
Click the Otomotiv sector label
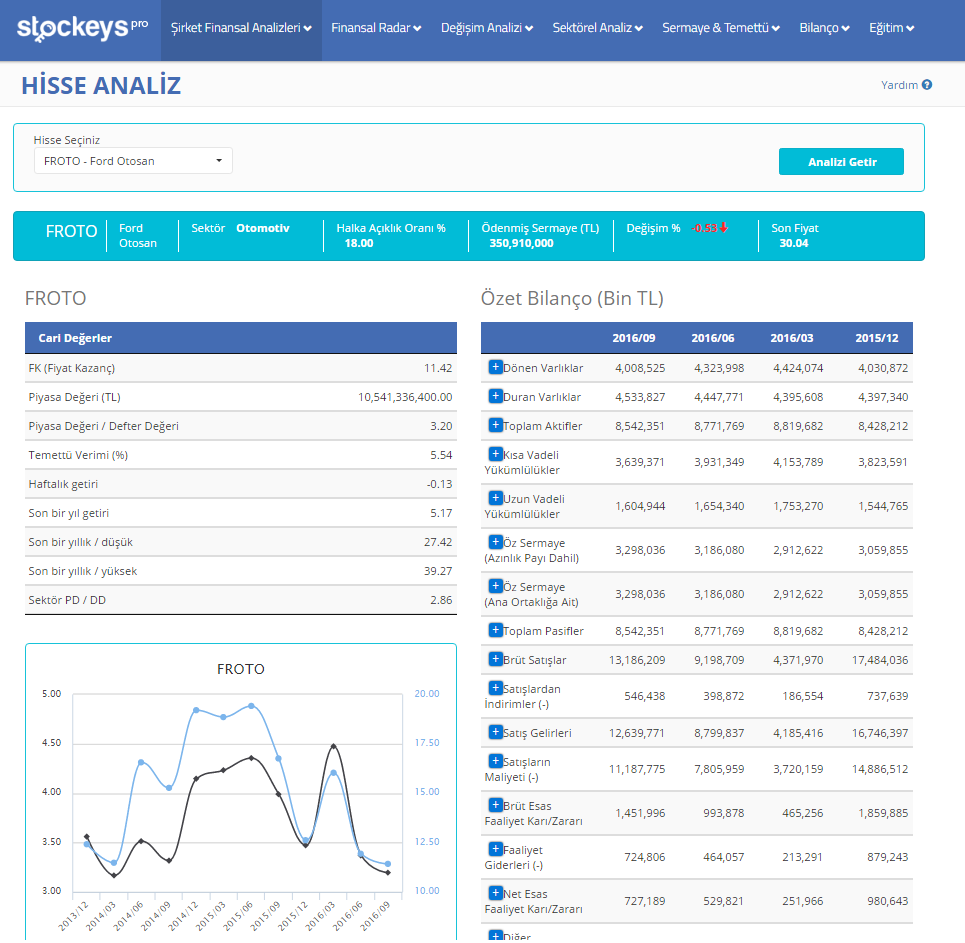[x=263, y=228]
